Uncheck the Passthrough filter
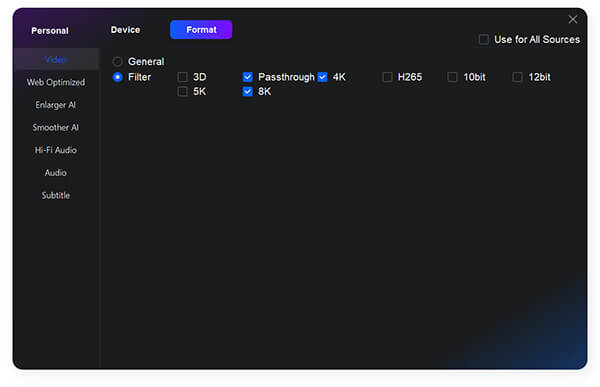 pos(248,77)
